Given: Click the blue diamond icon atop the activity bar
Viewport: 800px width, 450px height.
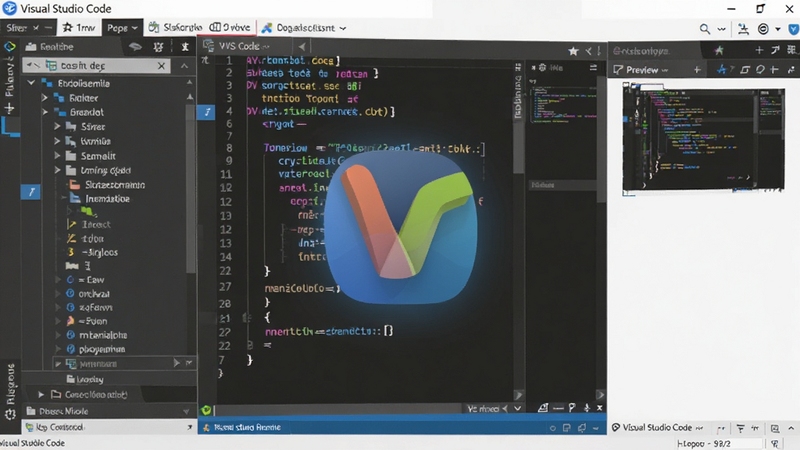Looking at the screenshot, I should point(9,47).
